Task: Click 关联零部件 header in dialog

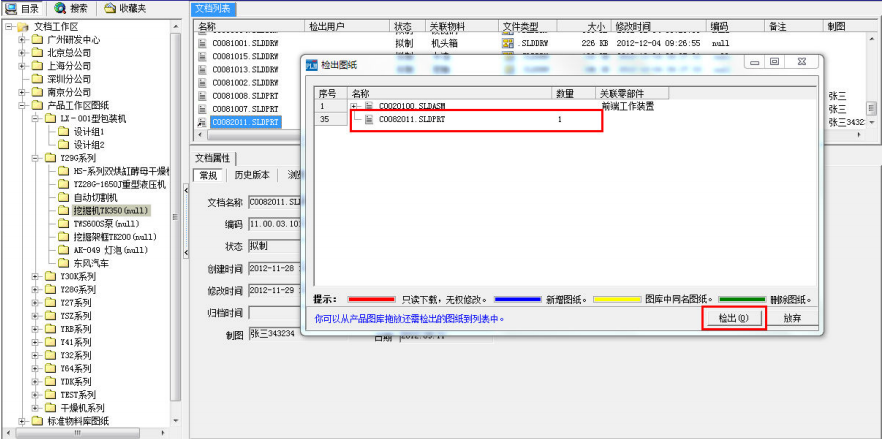Action: [632, 93]
